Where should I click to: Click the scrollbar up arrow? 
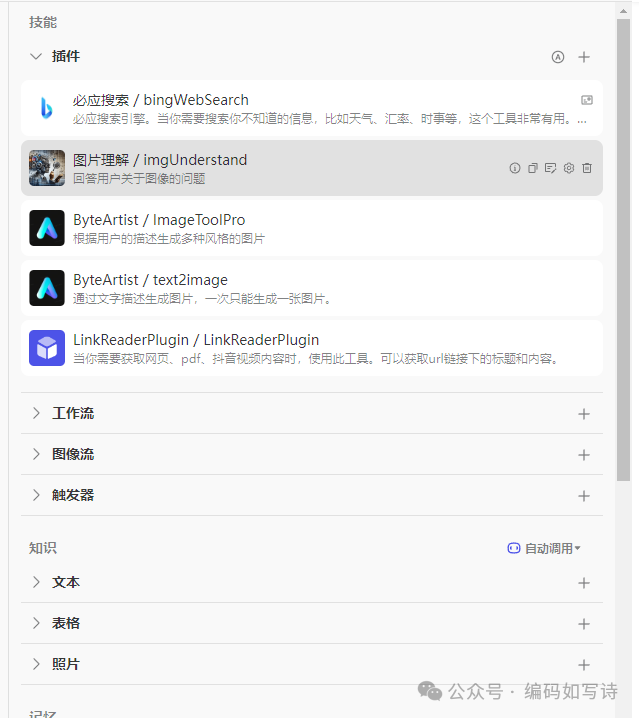[x=623, y=11]
